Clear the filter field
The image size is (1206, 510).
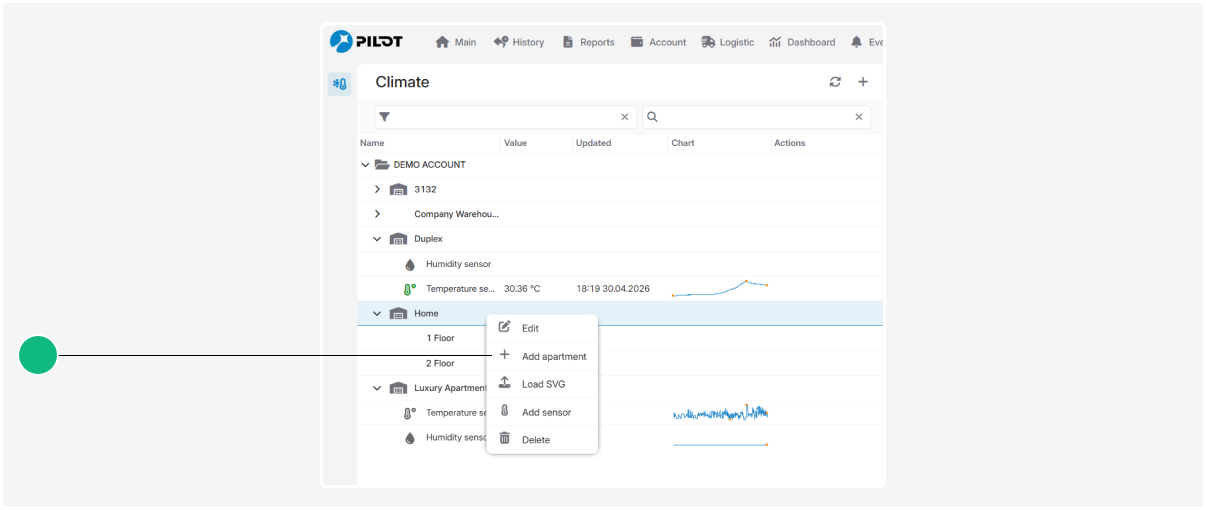click(625, 117)
